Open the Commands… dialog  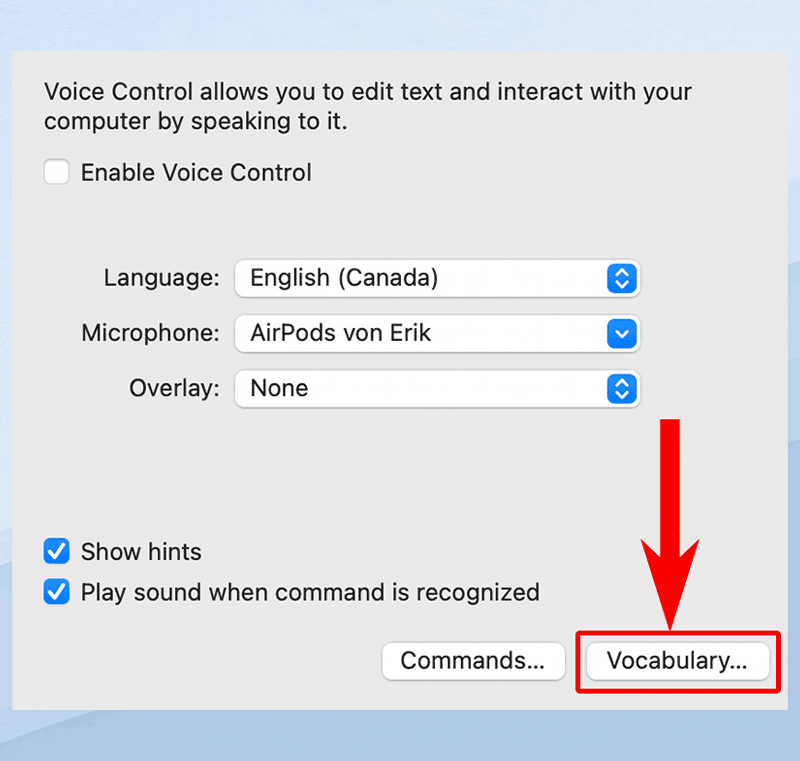coord(473,661)
